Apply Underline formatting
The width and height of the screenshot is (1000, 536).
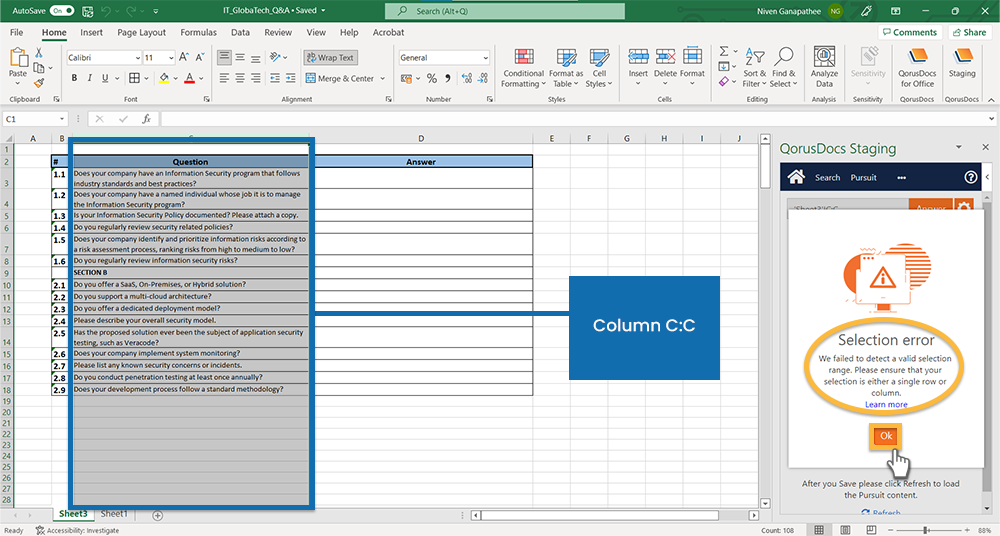105,78
